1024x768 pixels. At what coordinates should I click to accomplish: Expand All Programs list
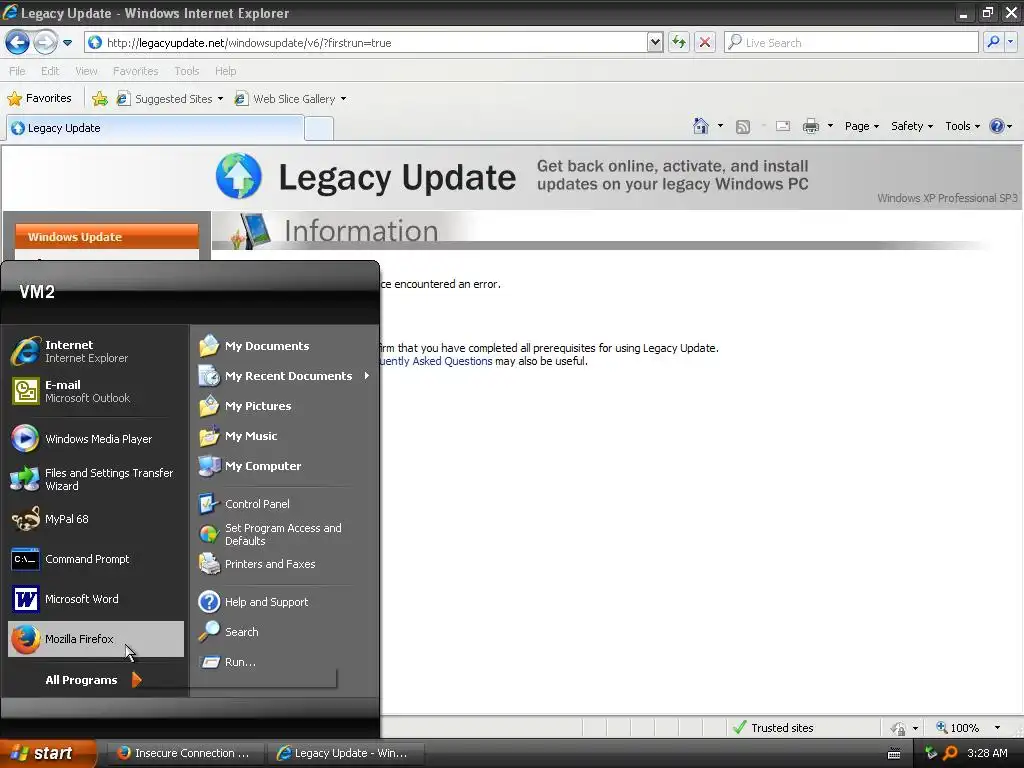[x=93, y=680]
